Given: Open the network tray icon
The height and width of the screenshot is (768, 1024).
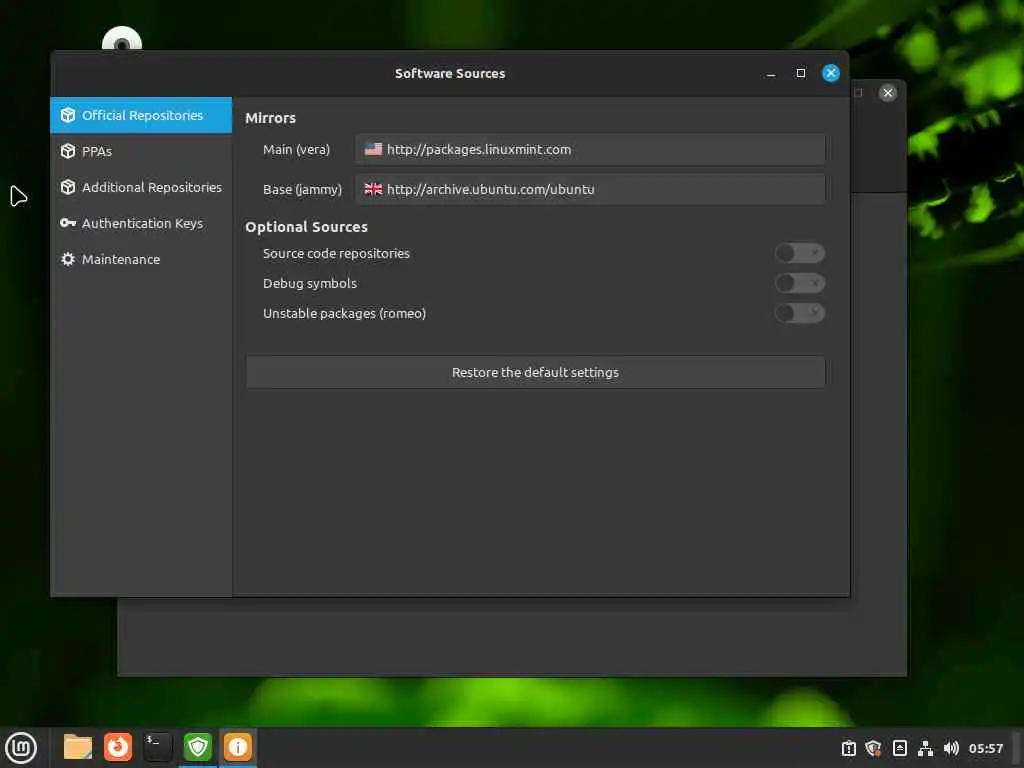Looking at the screenshot, I should click(925, 748).
